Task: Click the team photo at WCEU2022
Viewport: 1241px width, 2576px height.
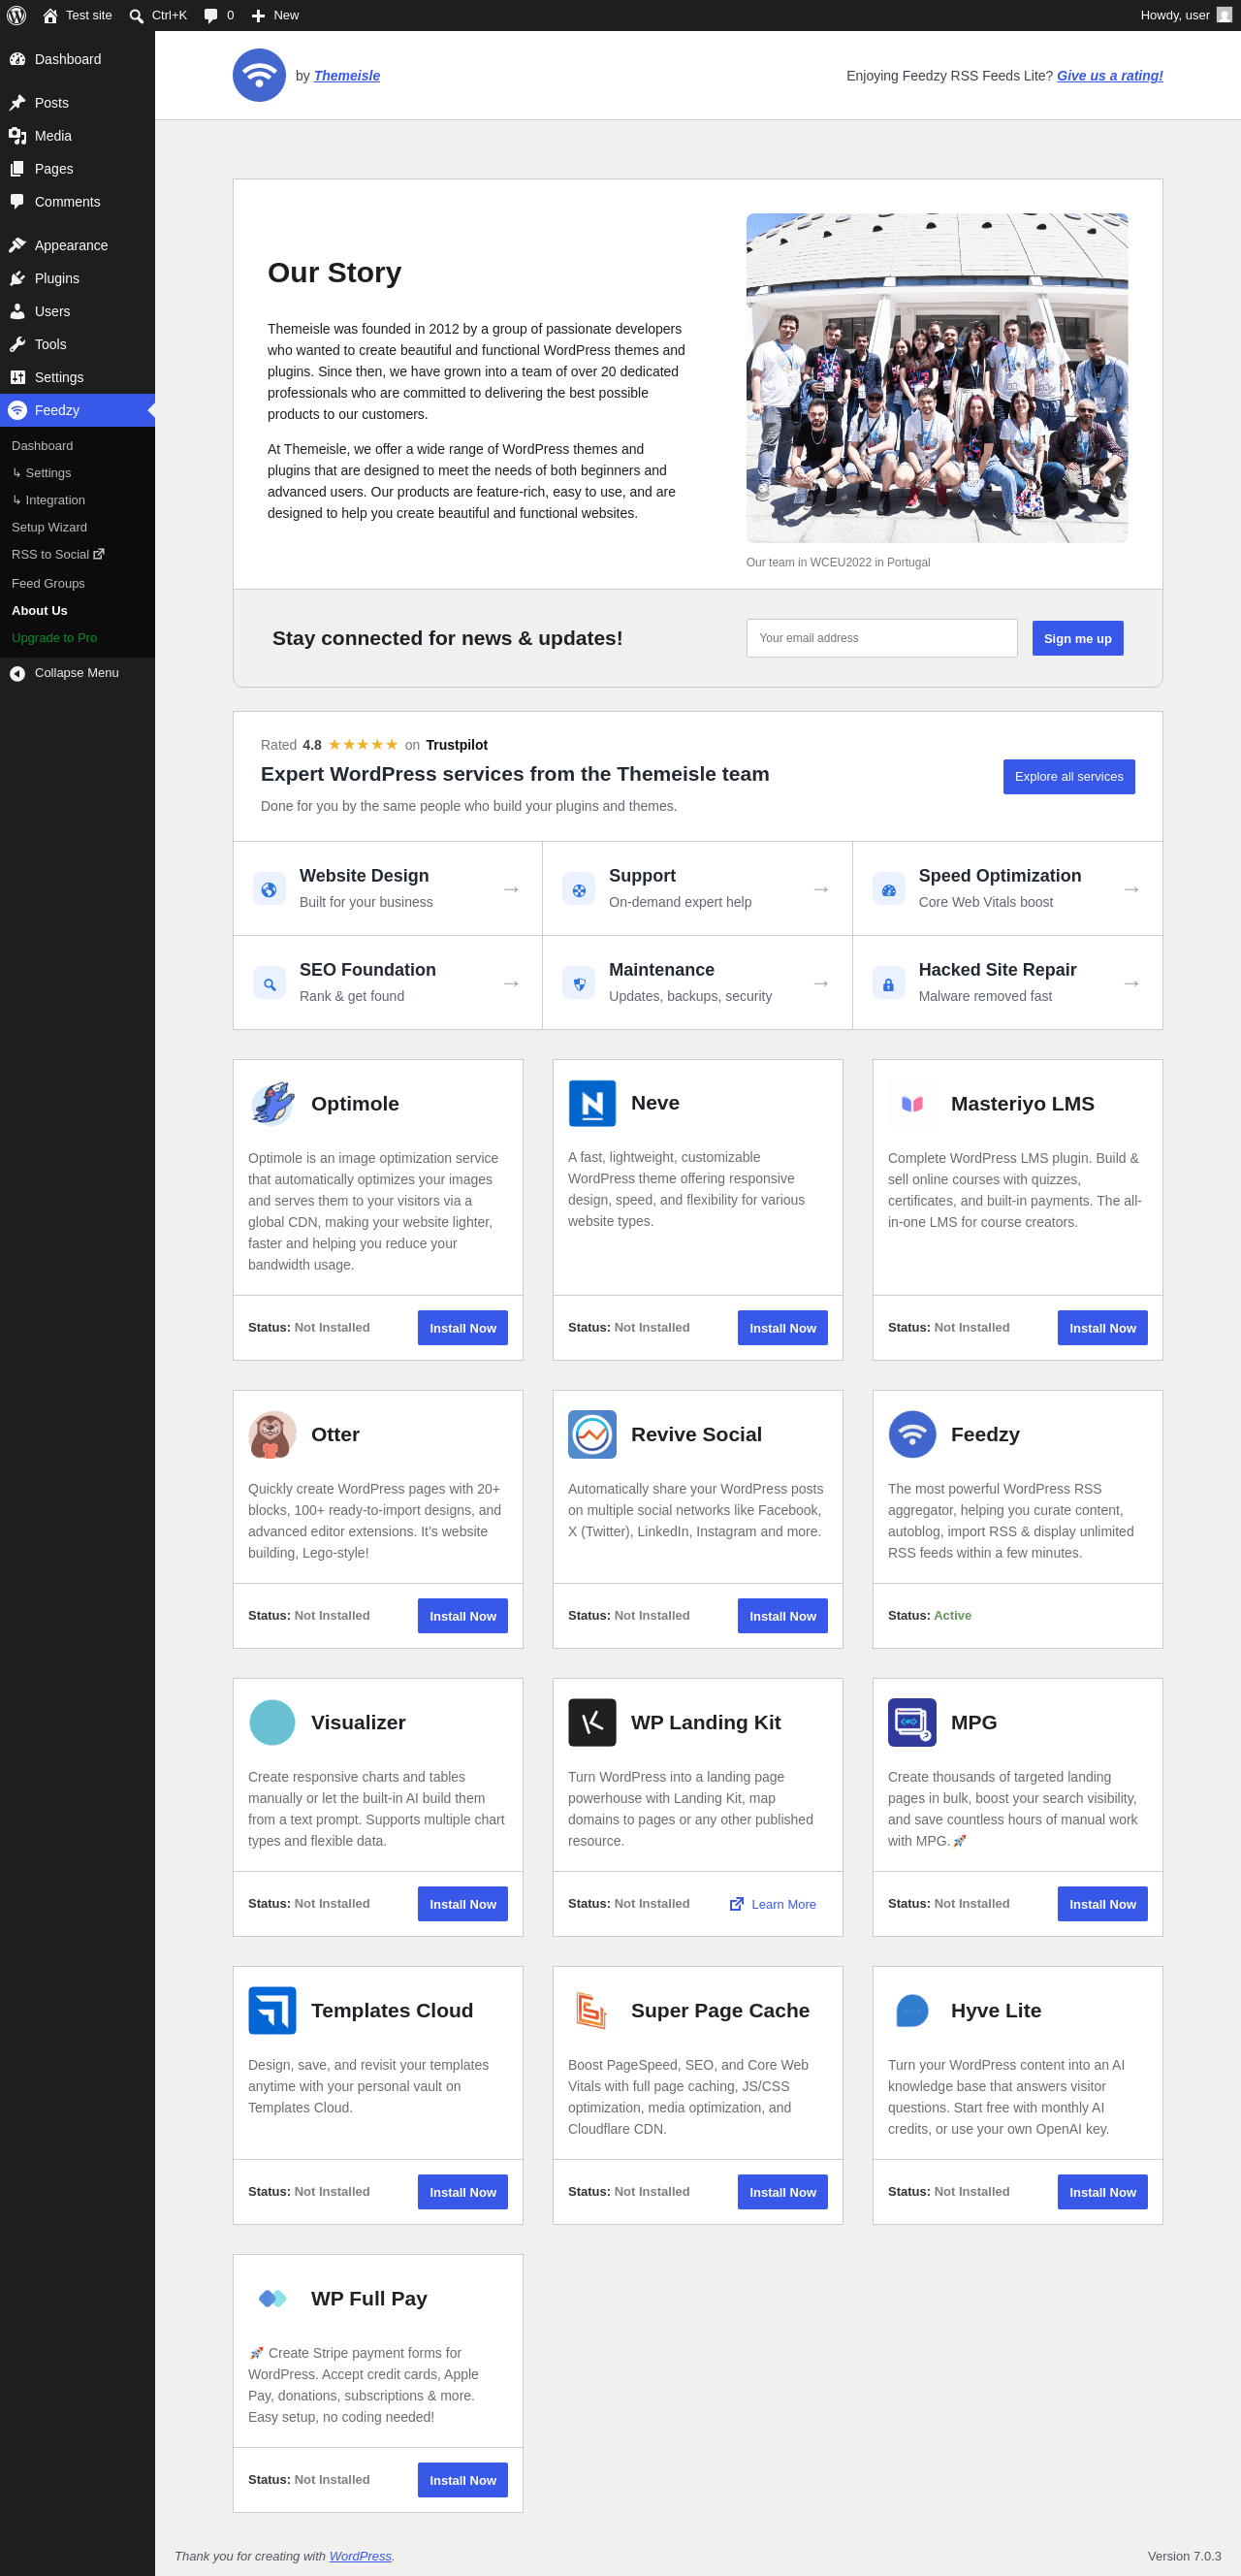Action: click(936, 378)
